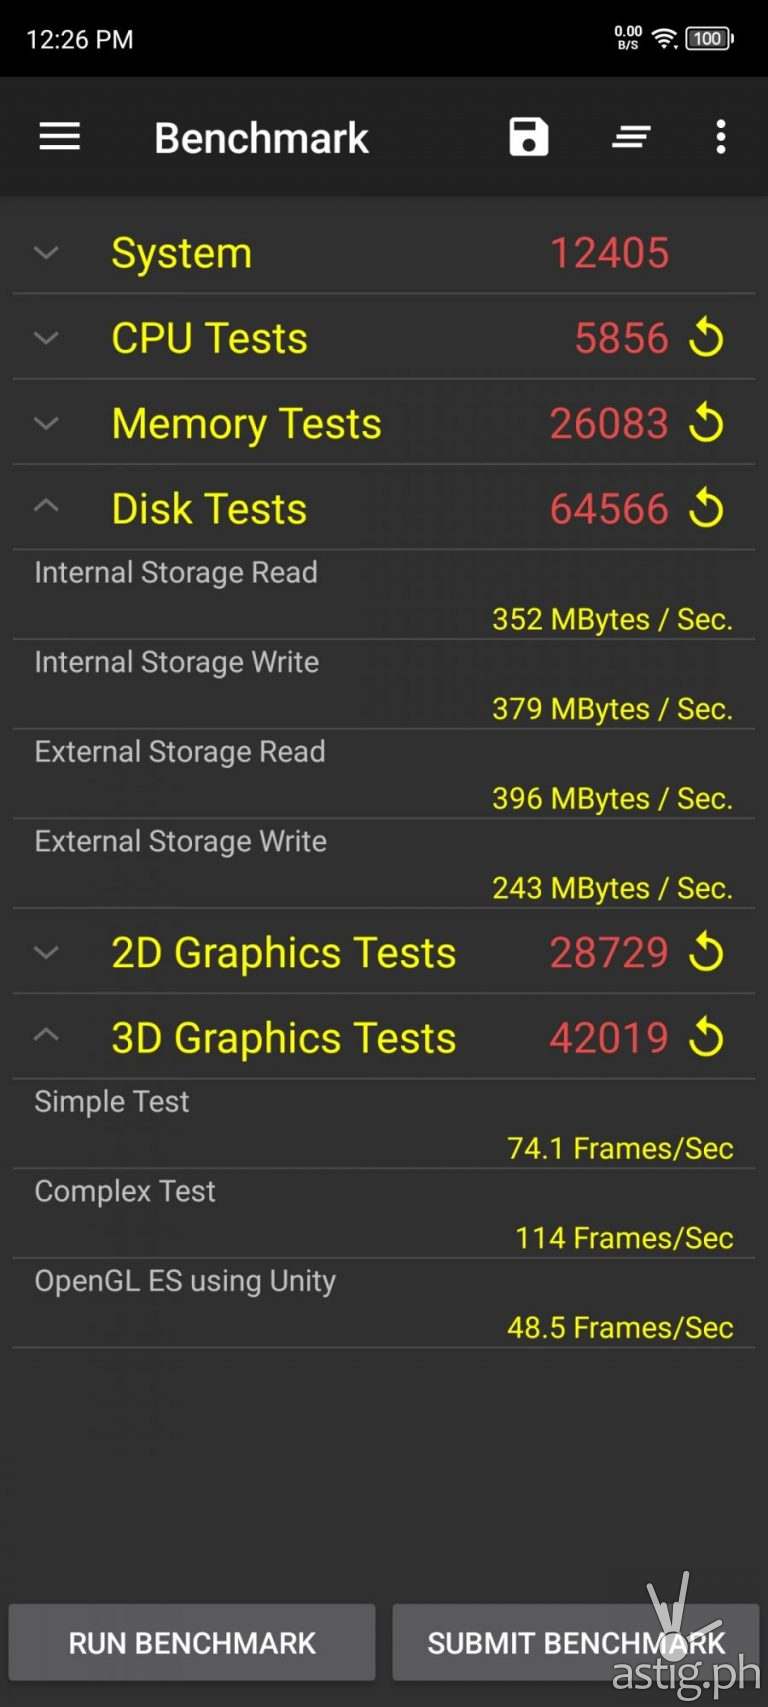Tap the battery indicator in status bar

709,39
